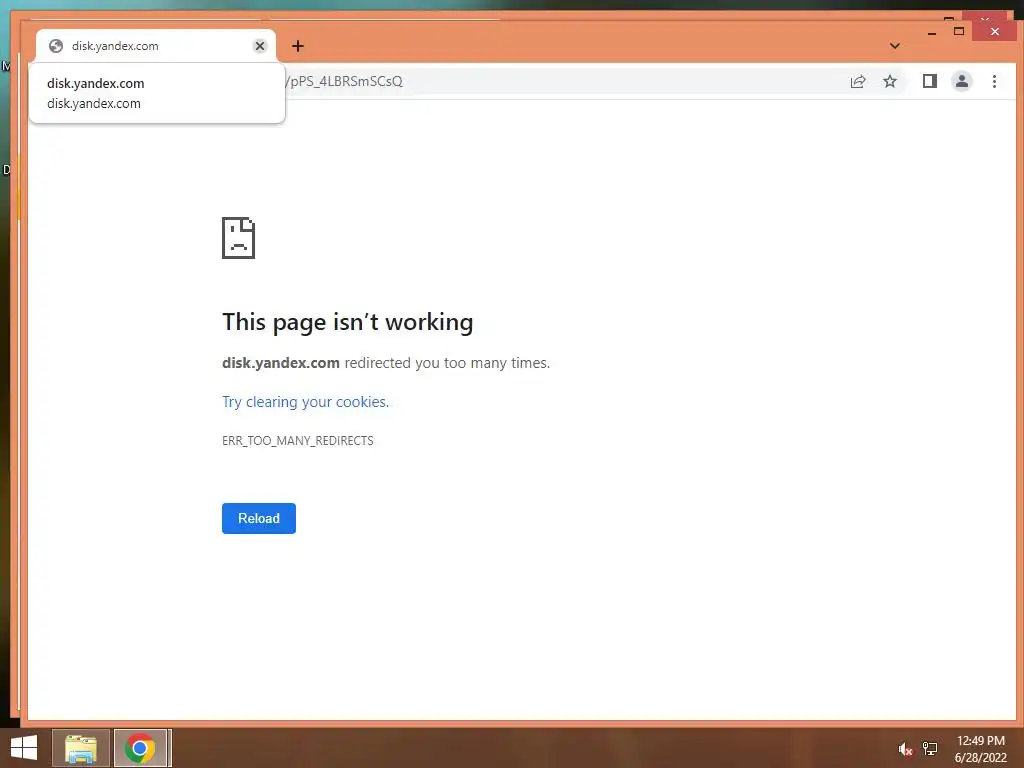Close the disk.yandex.com tab

tap(260, 46)
